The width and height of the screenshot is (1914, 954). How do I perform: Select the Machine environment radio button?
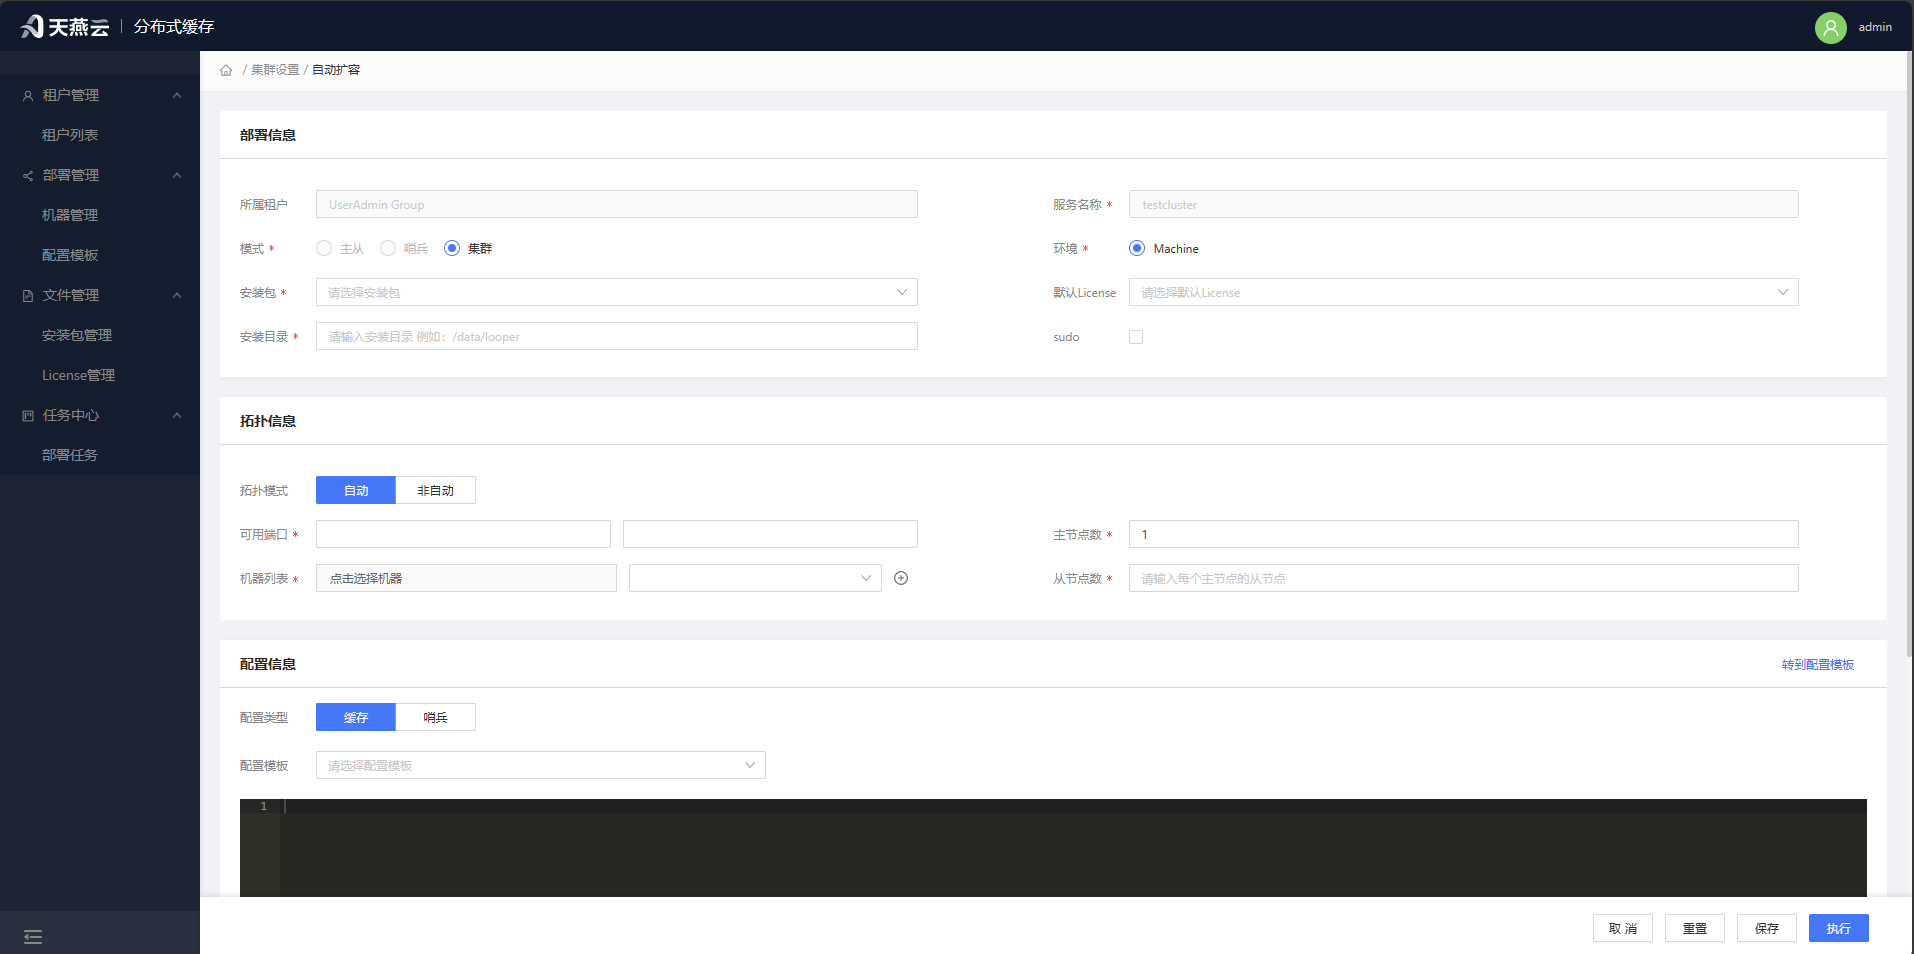[1137, 248]
